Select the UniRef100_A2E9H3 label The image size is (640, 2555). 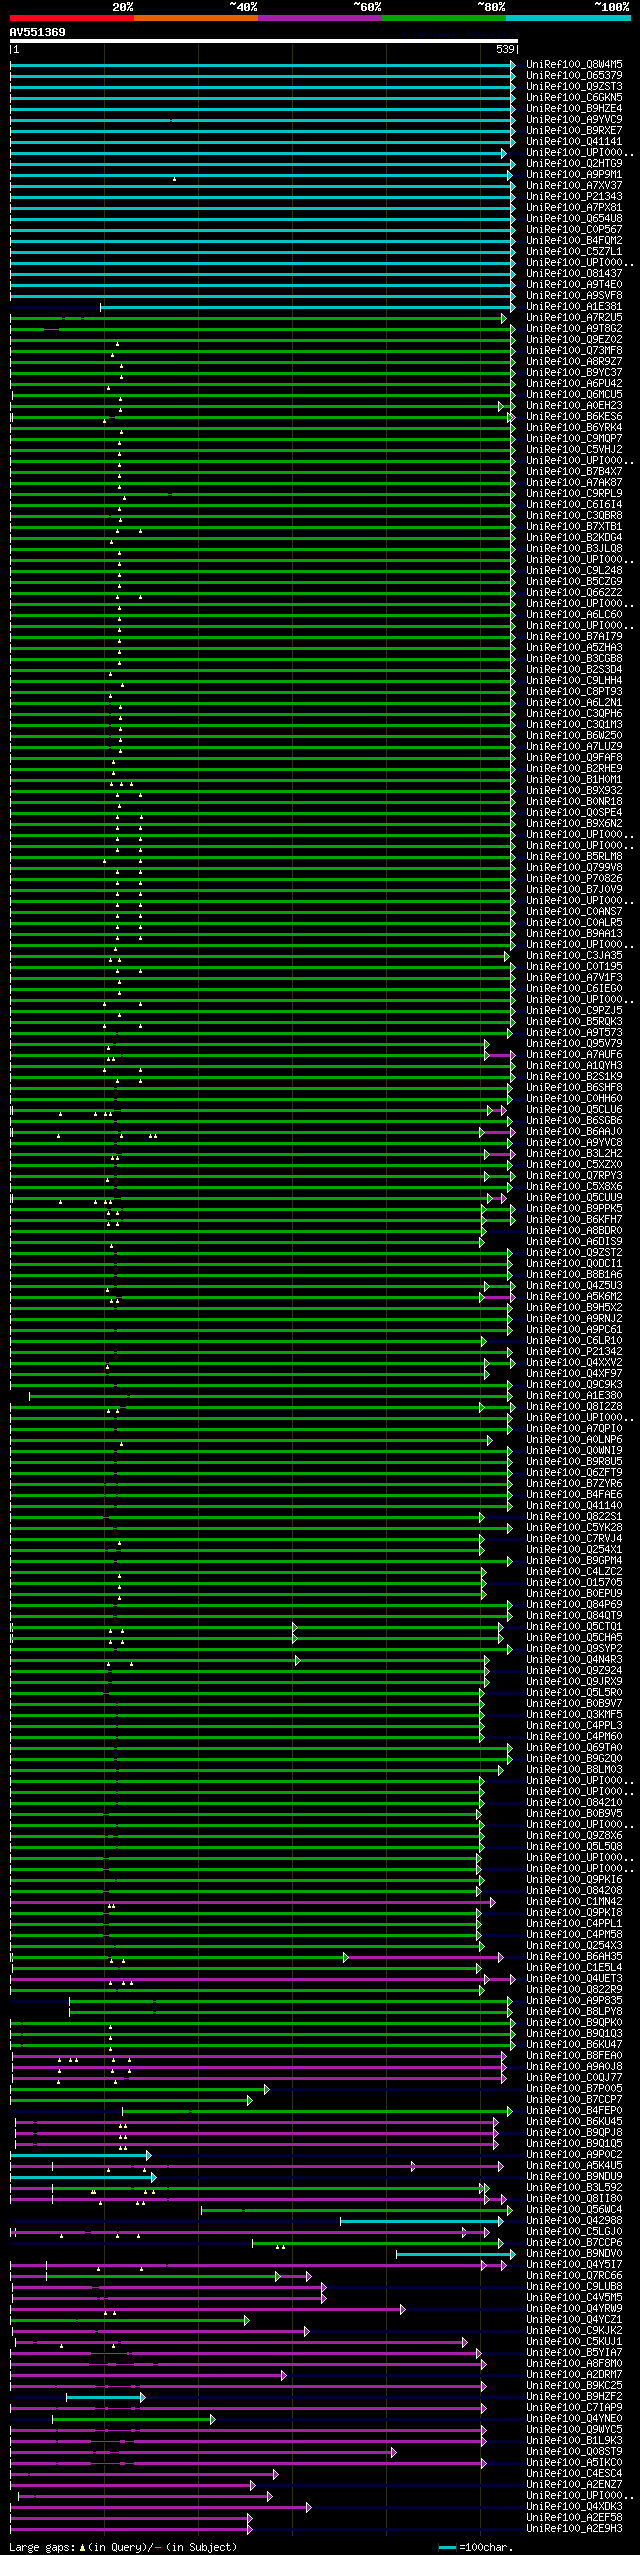click(574, 2529)
